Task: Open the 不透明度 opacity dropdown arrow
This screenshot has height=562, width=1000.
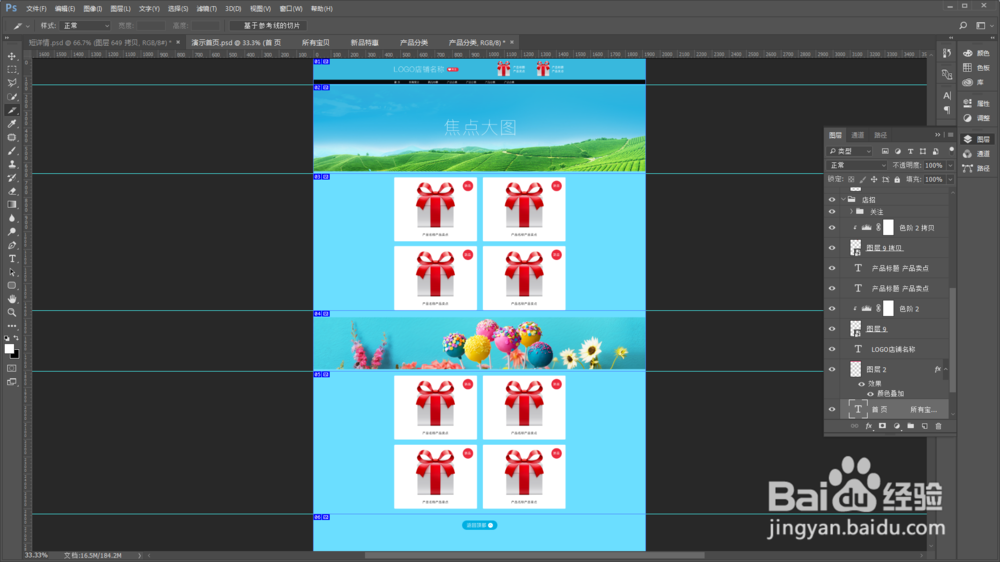Action: pos(950,165)
